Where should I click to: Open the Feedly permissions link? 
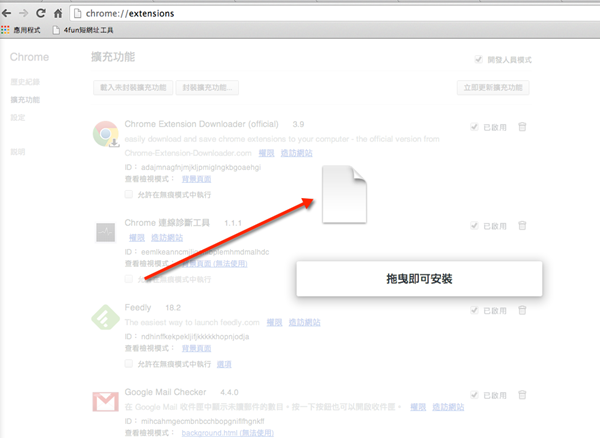(x=274, y=322)
